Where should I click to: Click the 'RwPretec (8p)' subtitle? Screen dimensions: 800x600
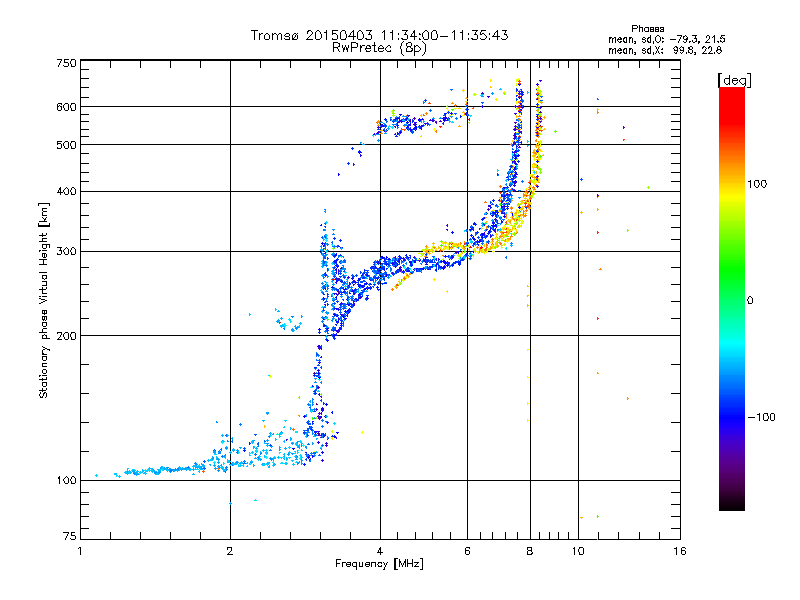coord(380,48)
